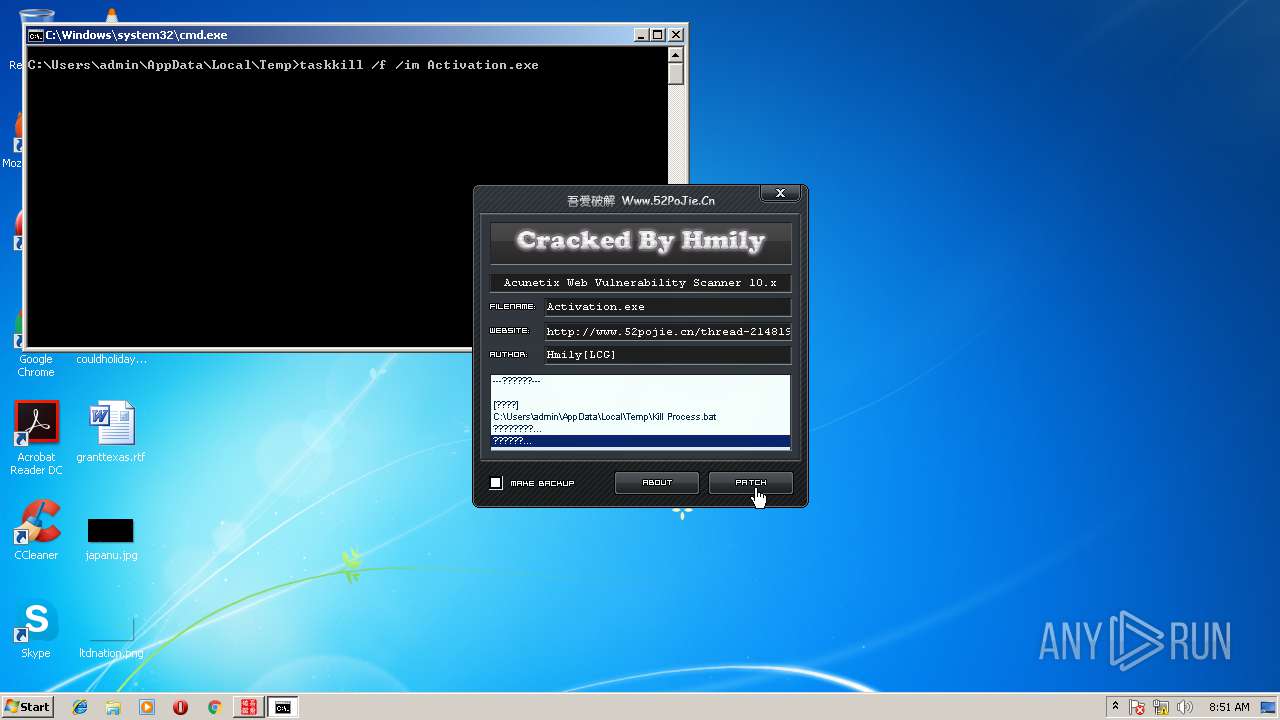Select the couldholiday desktop file label
Screen dimensions: 1280x720
(x=111, y=359)
